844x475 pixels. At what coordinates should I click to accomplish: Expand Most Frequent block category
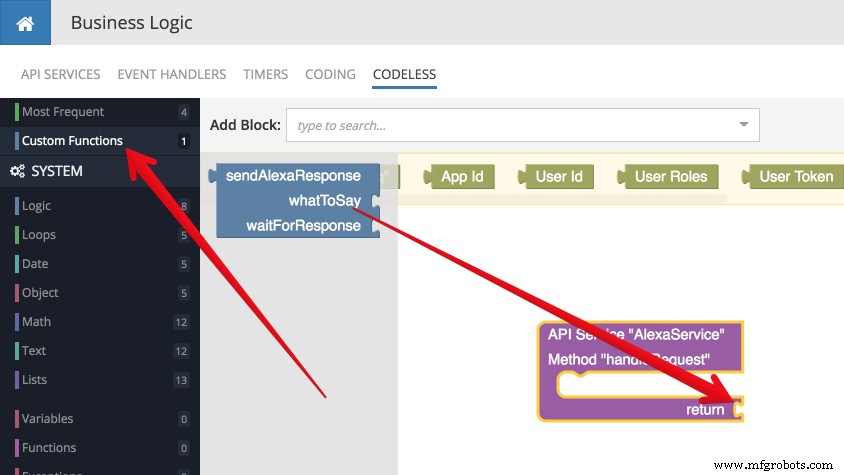point(63,112)
